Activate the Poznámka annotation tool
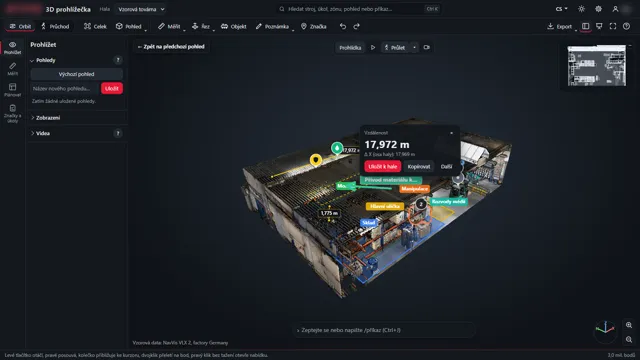Viewport: 640px width, 360px height. [272, 27]
